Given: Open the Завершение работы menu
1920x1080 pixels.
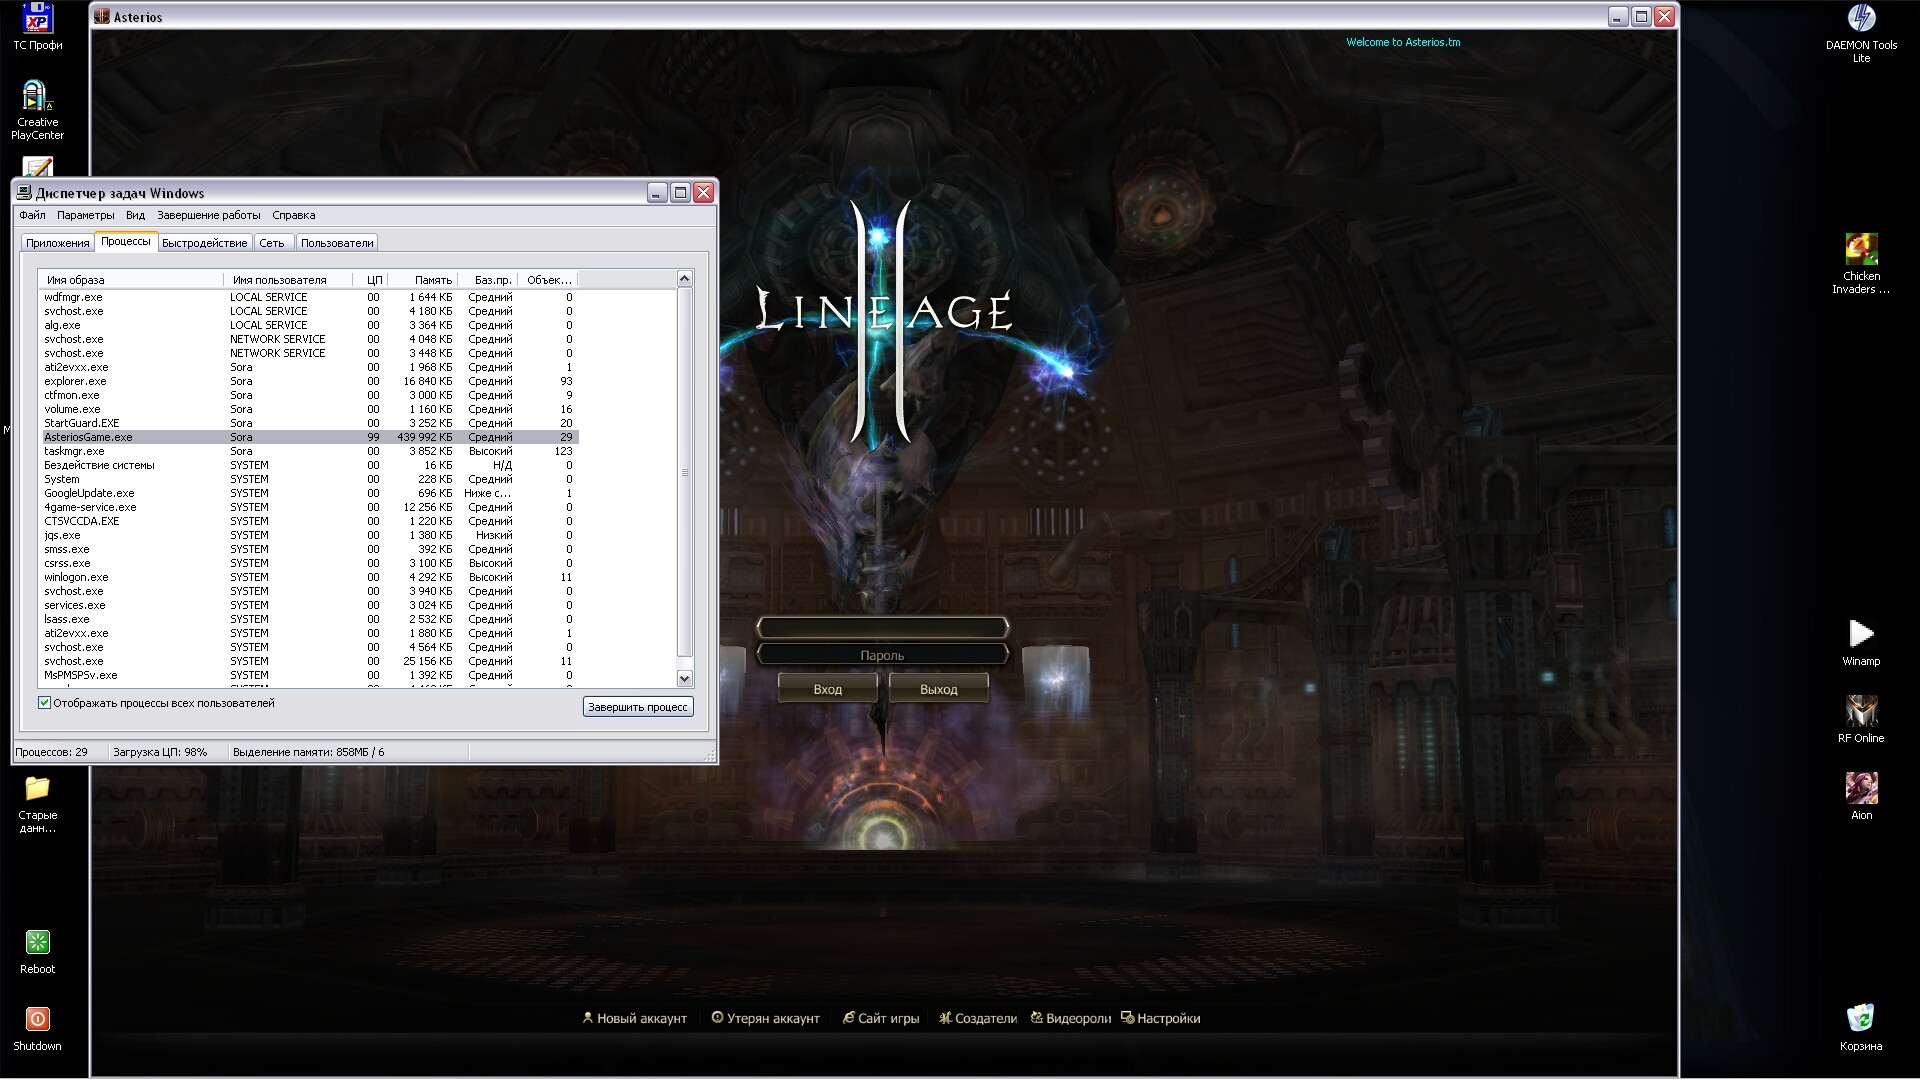Looking at the screenshot, I should coord(208,215).
